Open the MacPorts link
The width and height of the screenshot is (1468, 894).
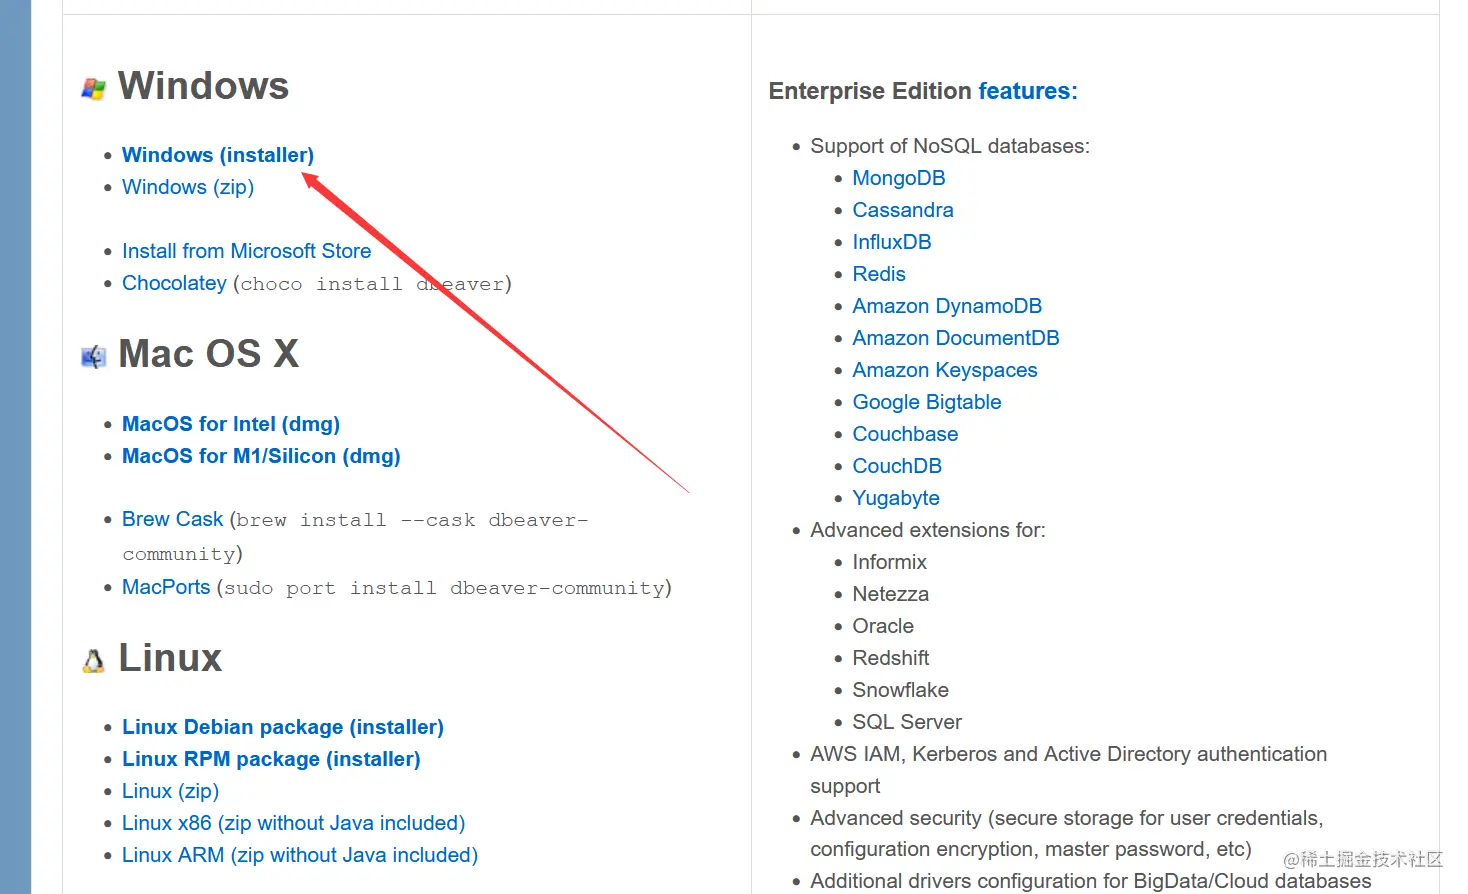point(166,587)
